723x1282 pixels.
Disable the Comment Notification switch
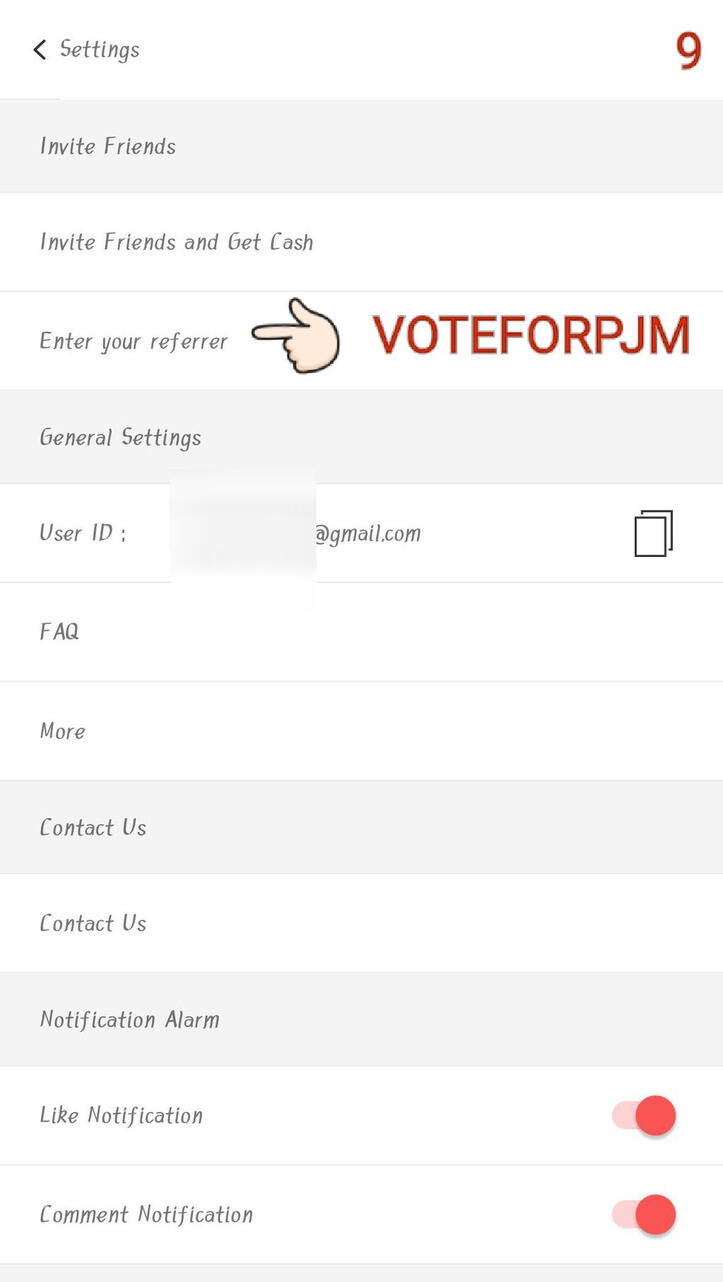(645, 1215)
